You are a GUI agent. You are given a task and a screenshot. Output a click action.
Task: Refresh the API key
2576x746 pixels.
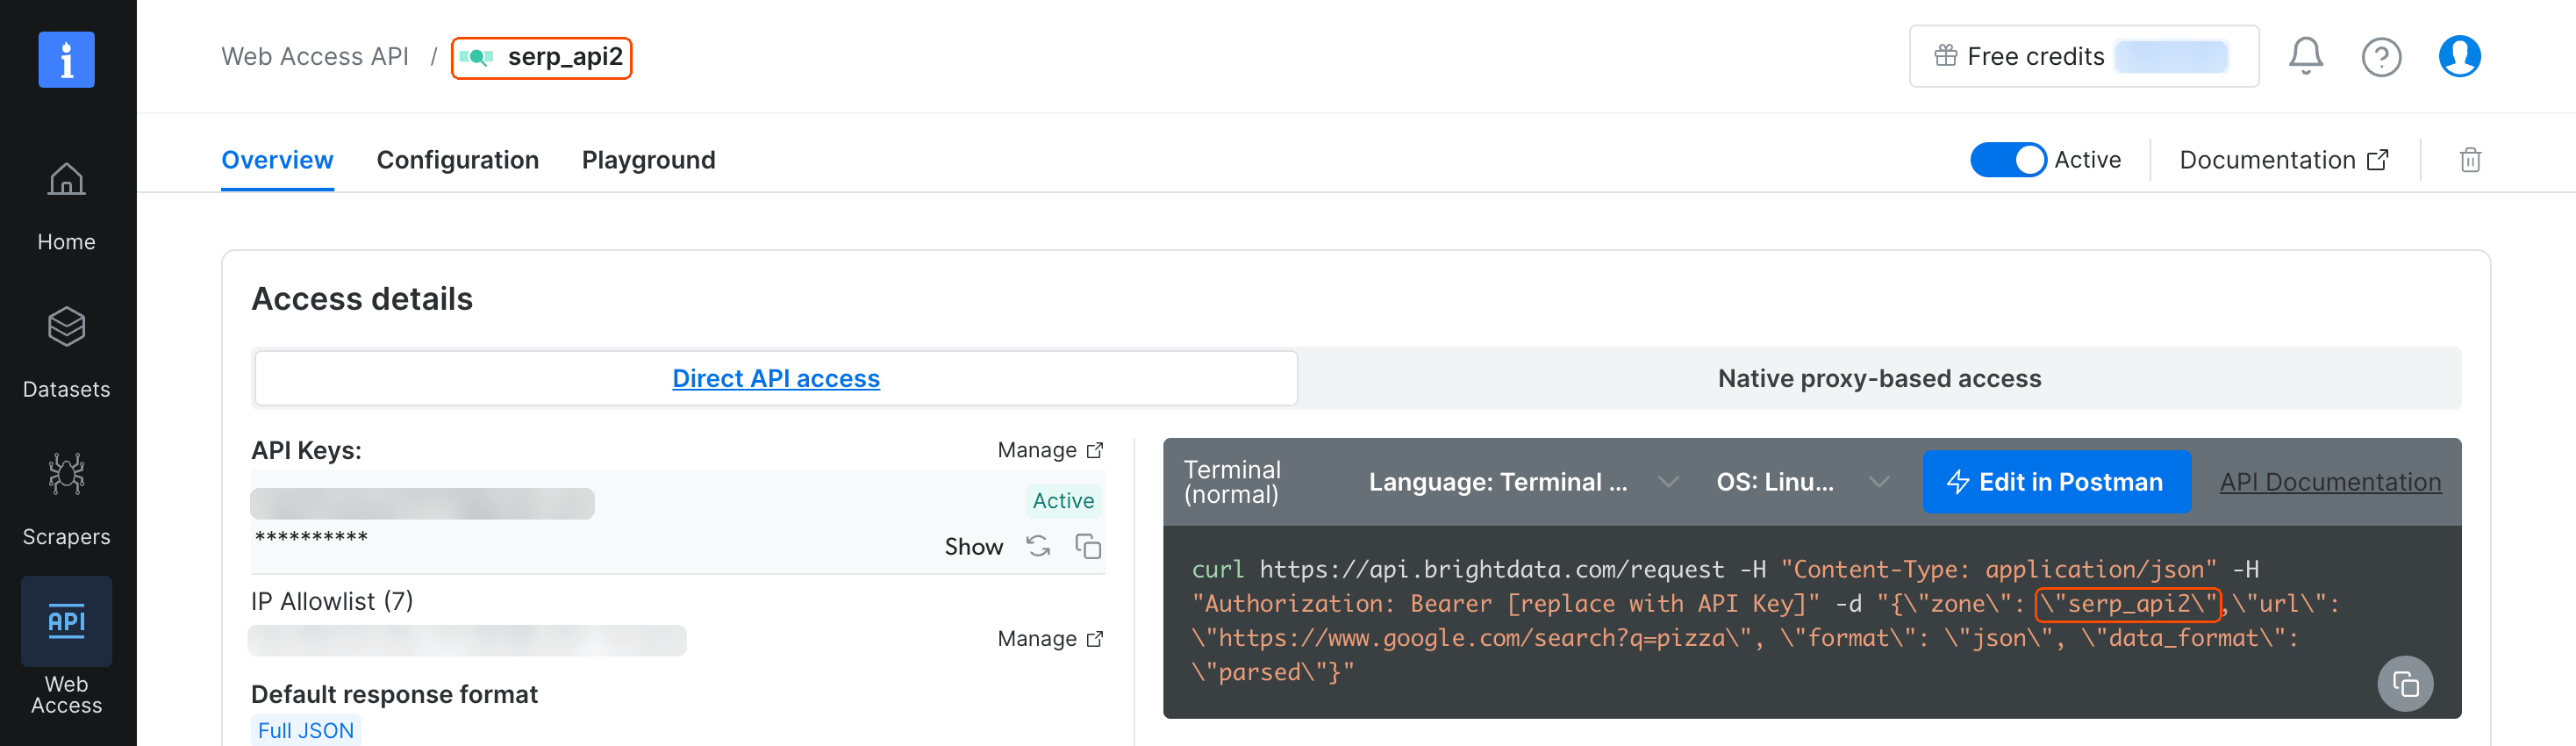pos(1038,546)
